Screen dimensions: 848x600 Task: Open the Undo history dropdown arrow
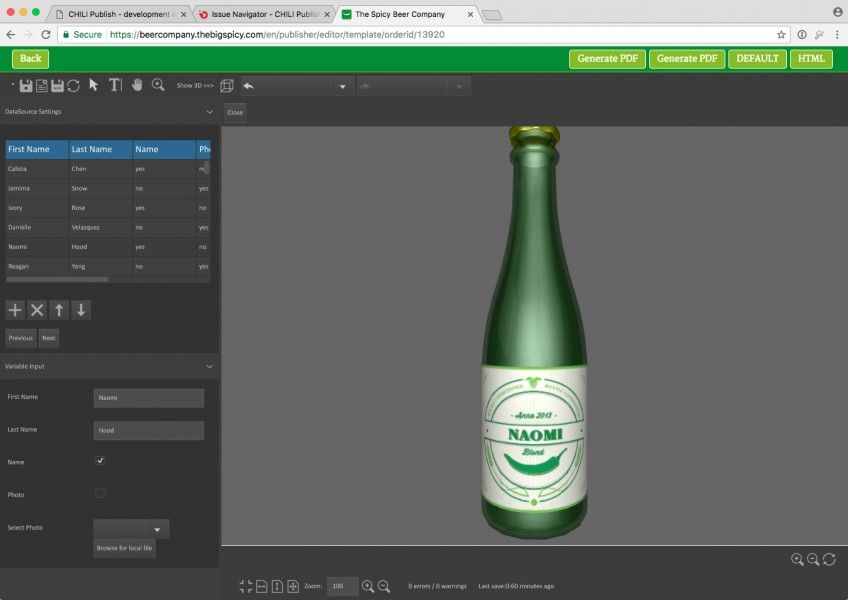pyautogui.click(x=342, y=87)
